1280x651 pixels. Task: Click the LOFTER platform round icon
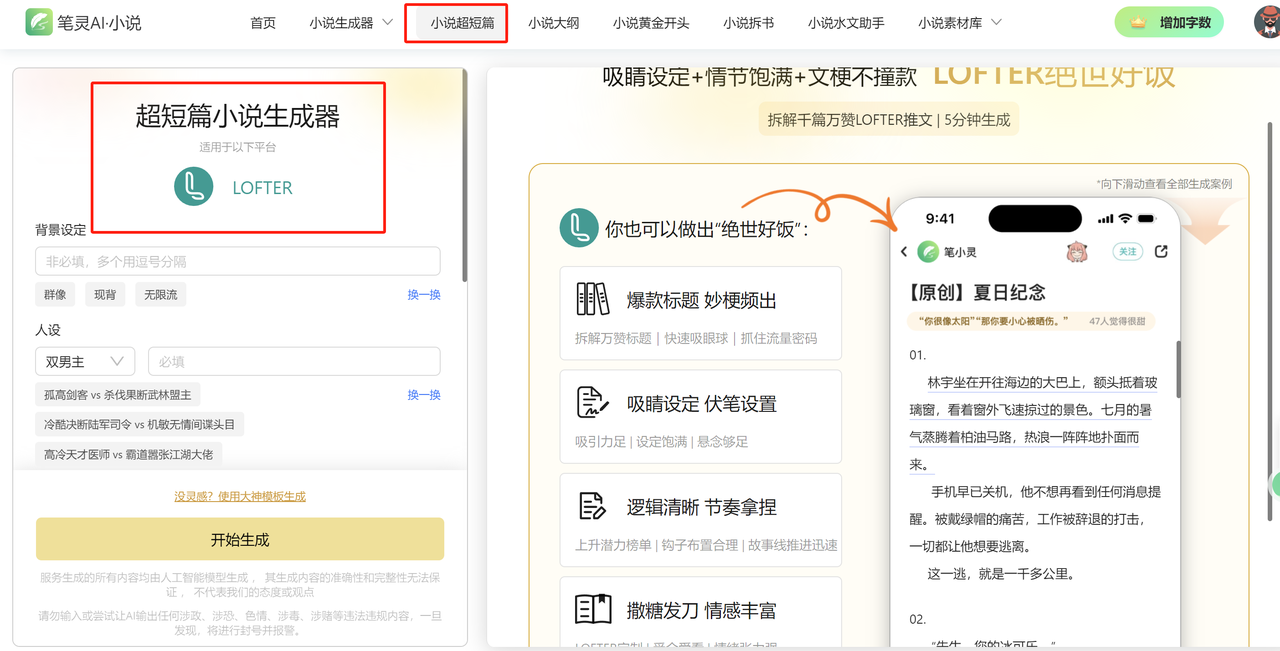tap(193, 187)
